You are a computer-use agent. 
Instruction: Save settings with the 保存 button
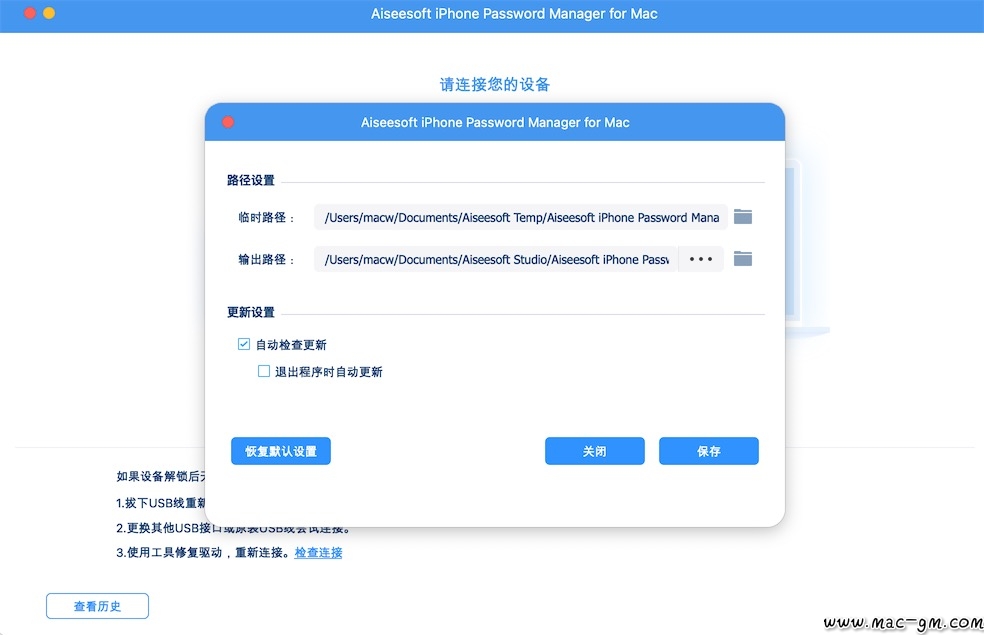coord(709,451)
